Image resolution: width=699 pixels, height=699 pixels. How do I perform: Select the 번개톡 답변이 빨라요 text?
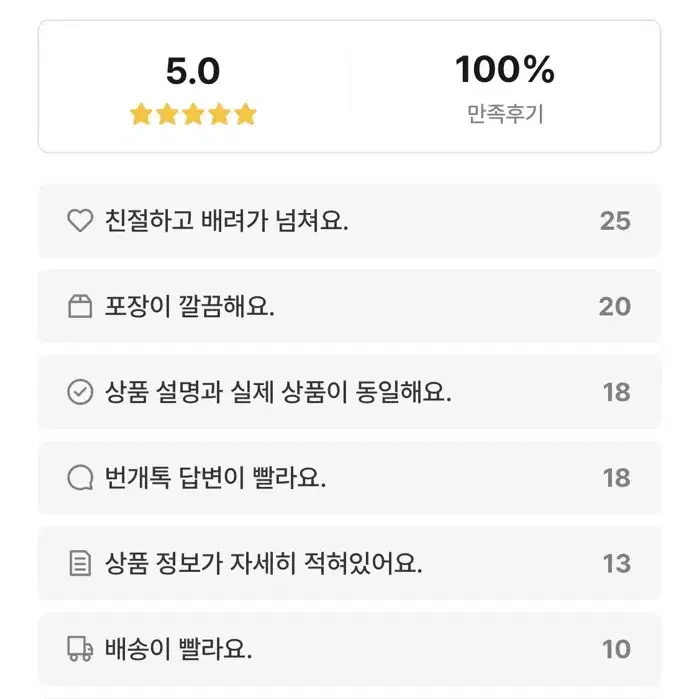click(215, 477)
